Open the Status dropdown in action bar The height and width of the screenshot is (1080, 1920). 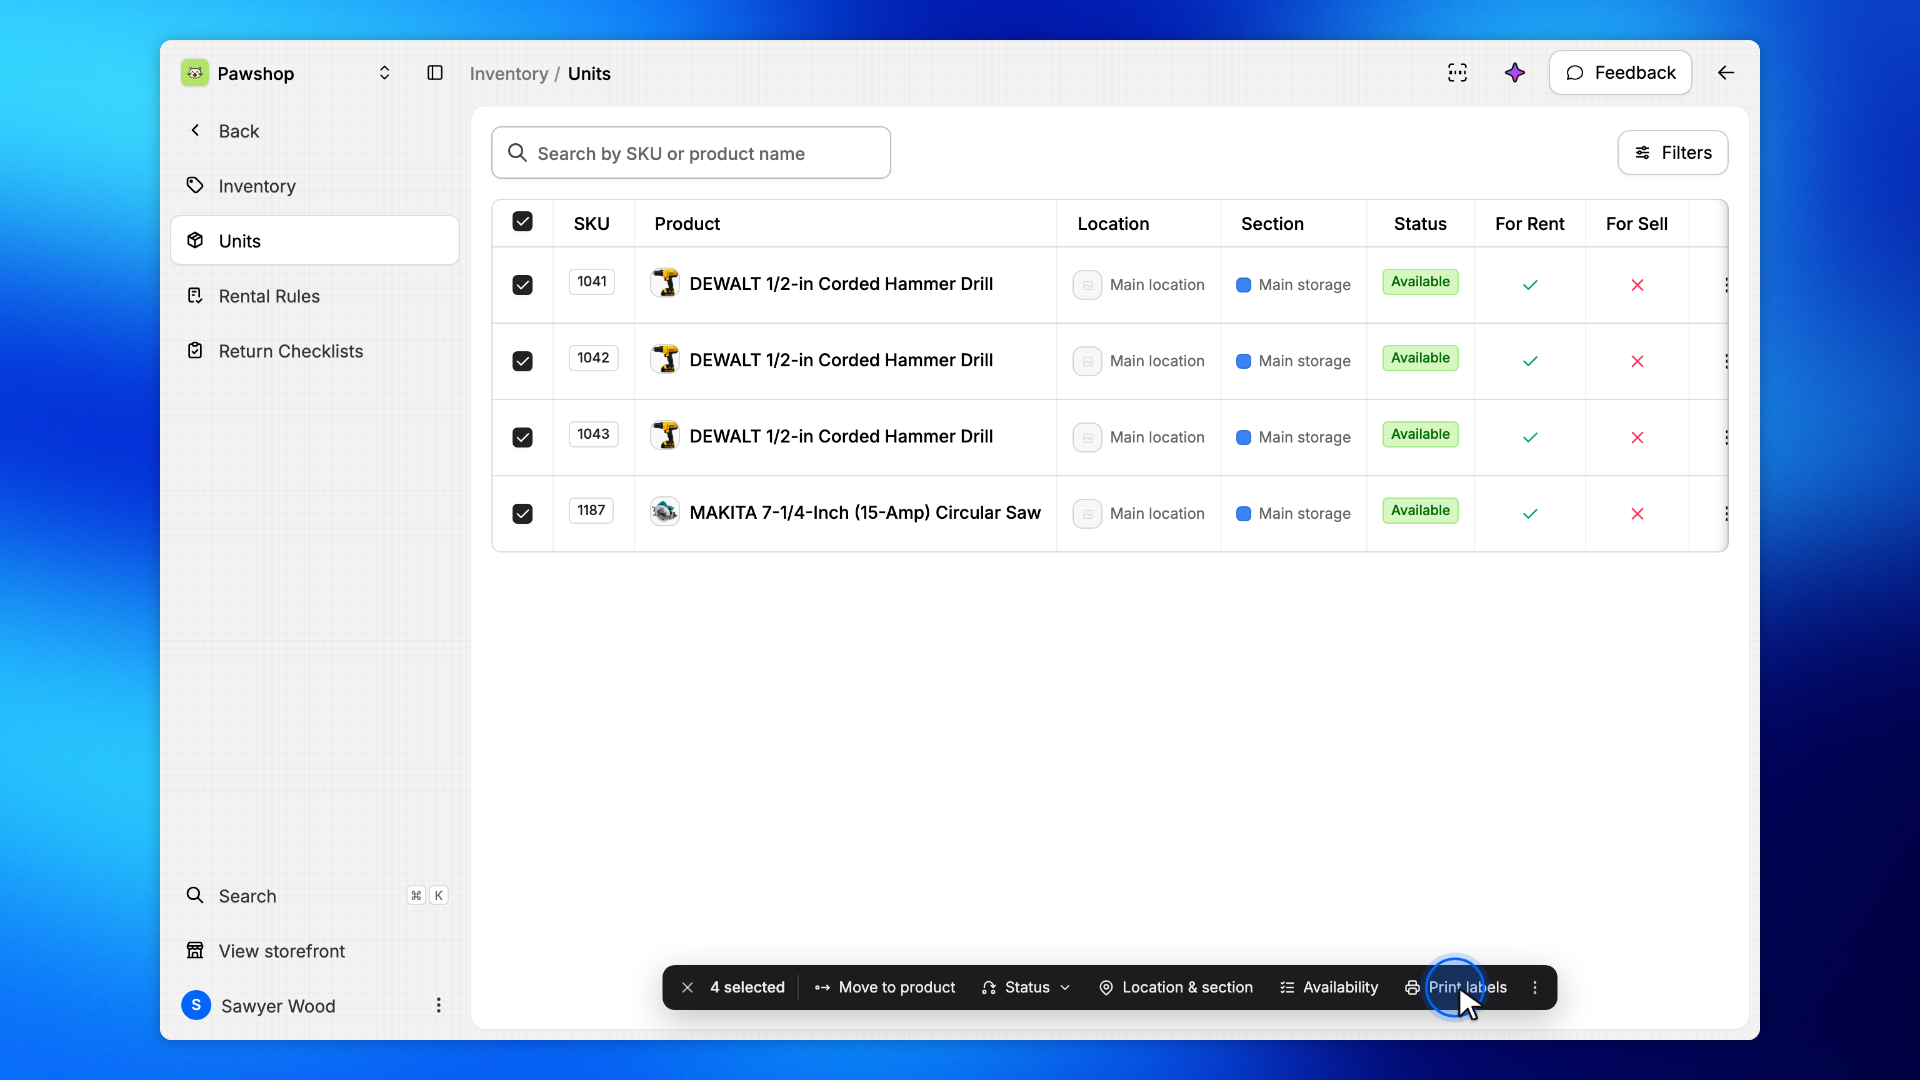[x=1026, y=987]
